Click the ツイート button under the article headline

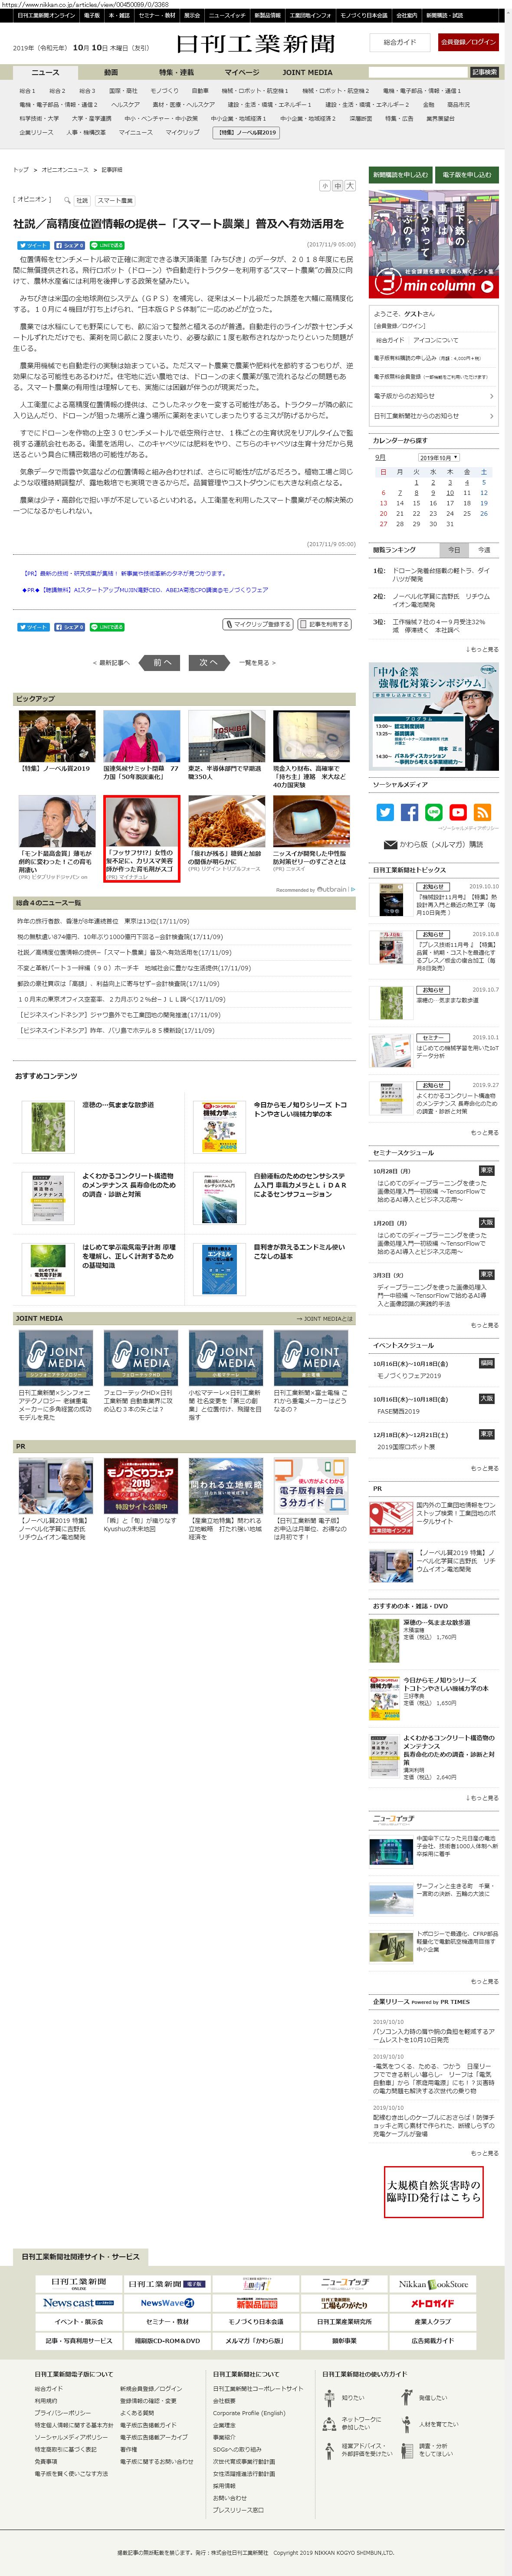(x=33, y=245)
